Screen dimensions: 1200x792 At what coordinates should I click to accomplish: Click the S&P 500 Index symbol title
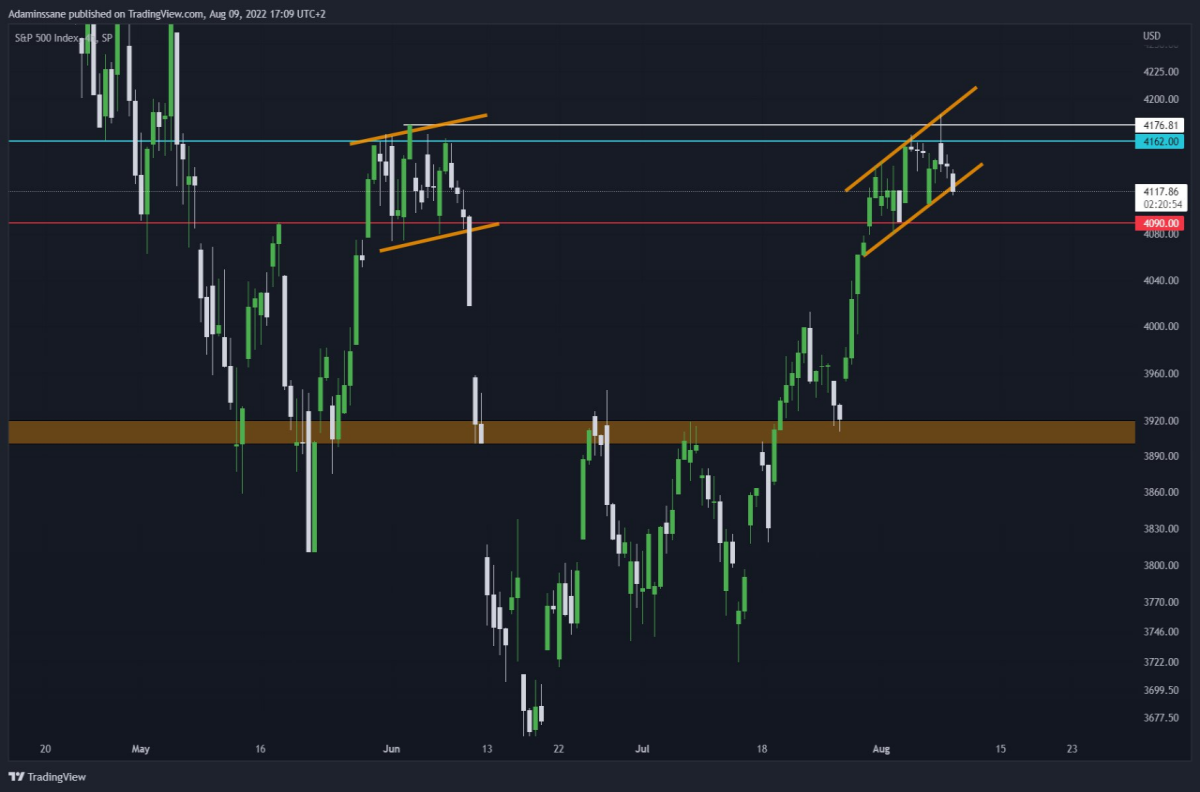click(x=46, y=38)
